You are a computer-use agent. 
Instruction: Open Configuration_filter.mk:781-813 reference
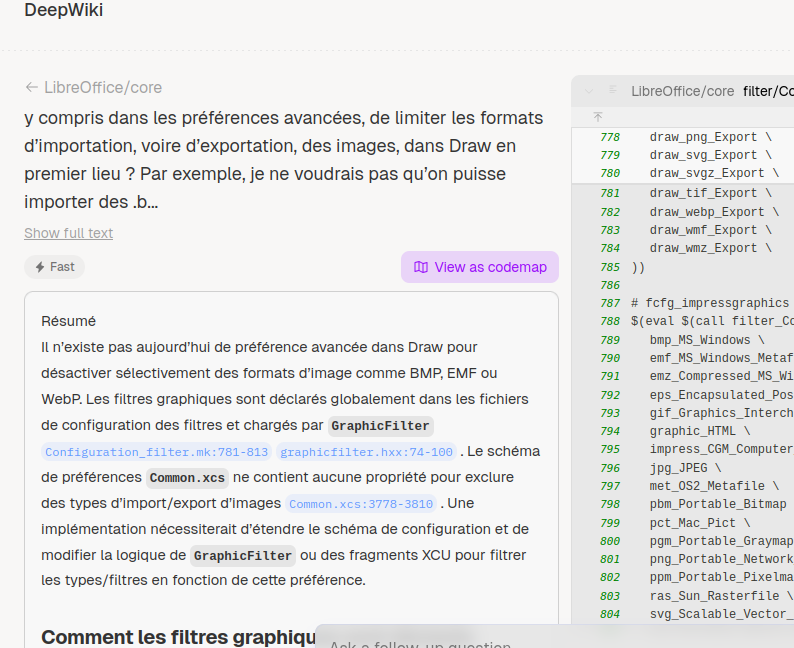tap(156, 452)
